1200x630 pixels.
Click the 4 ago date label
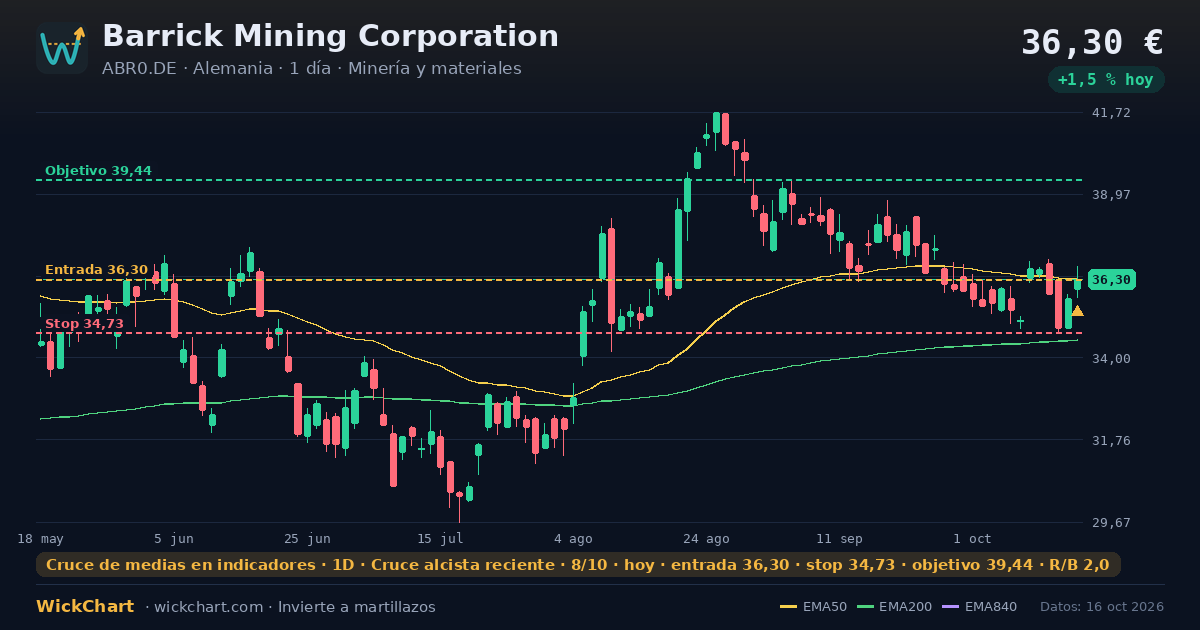point(573,539)
